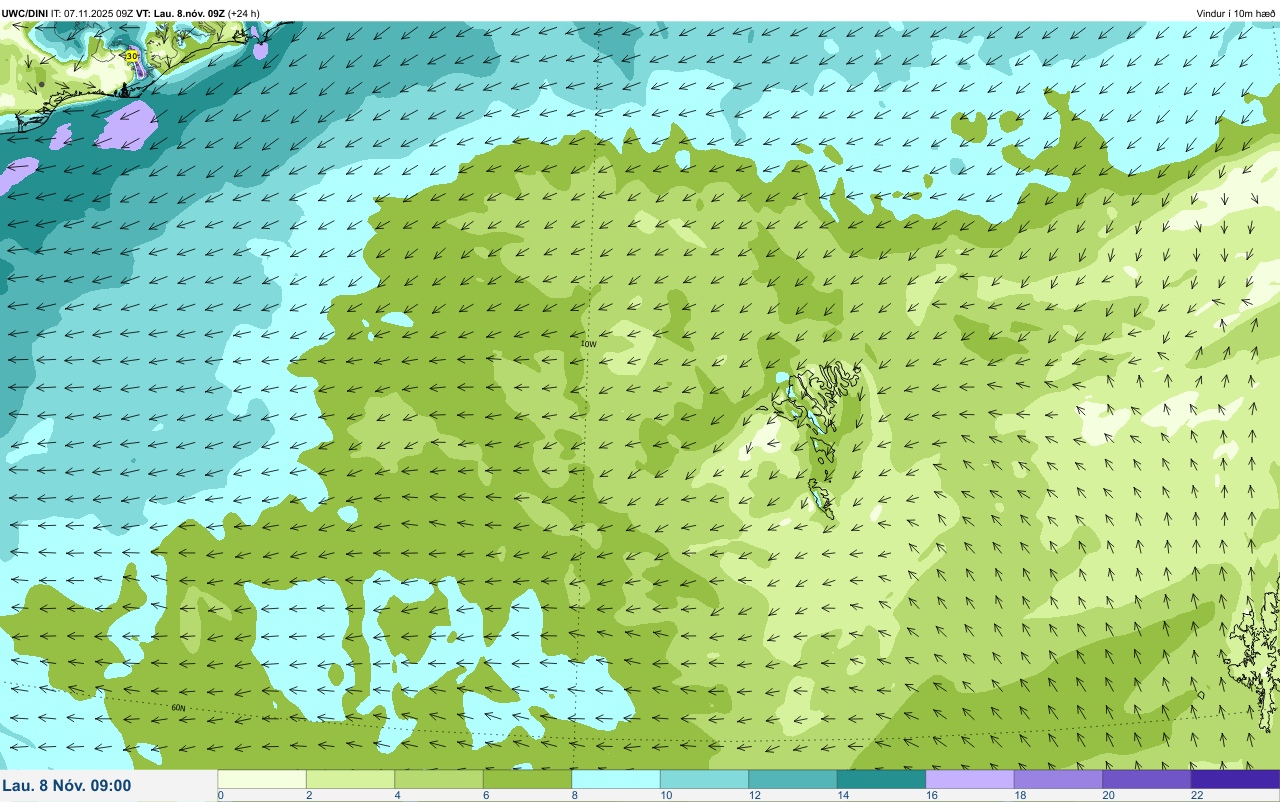Click the '60N' latitude label
Viewport: 1280px width, 802px height.
click(x=178, y=708)
